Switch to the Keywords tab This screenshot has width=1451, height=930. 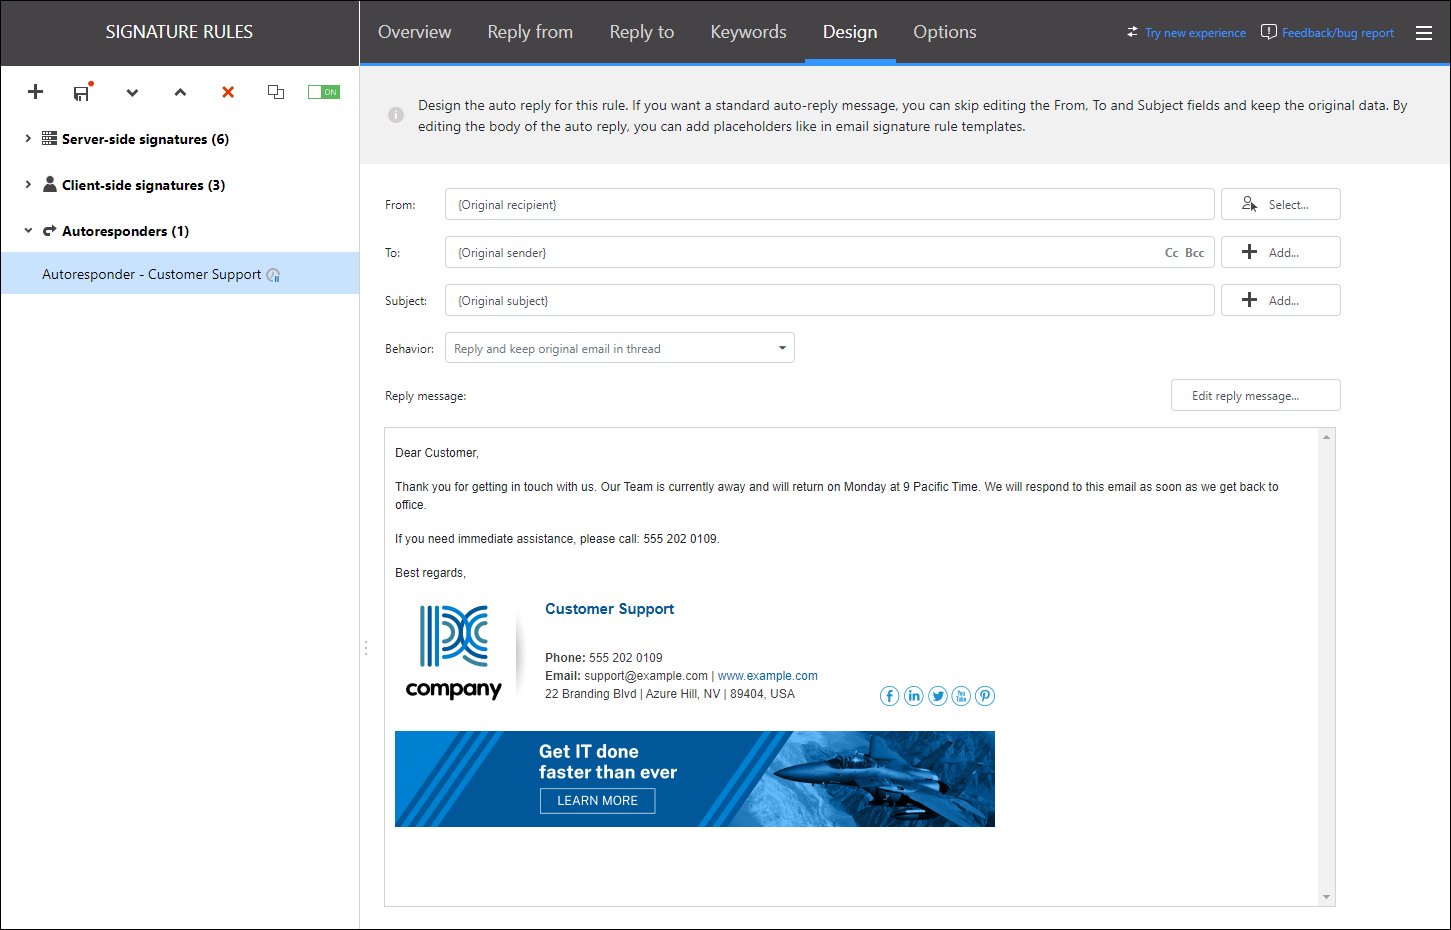748,32
